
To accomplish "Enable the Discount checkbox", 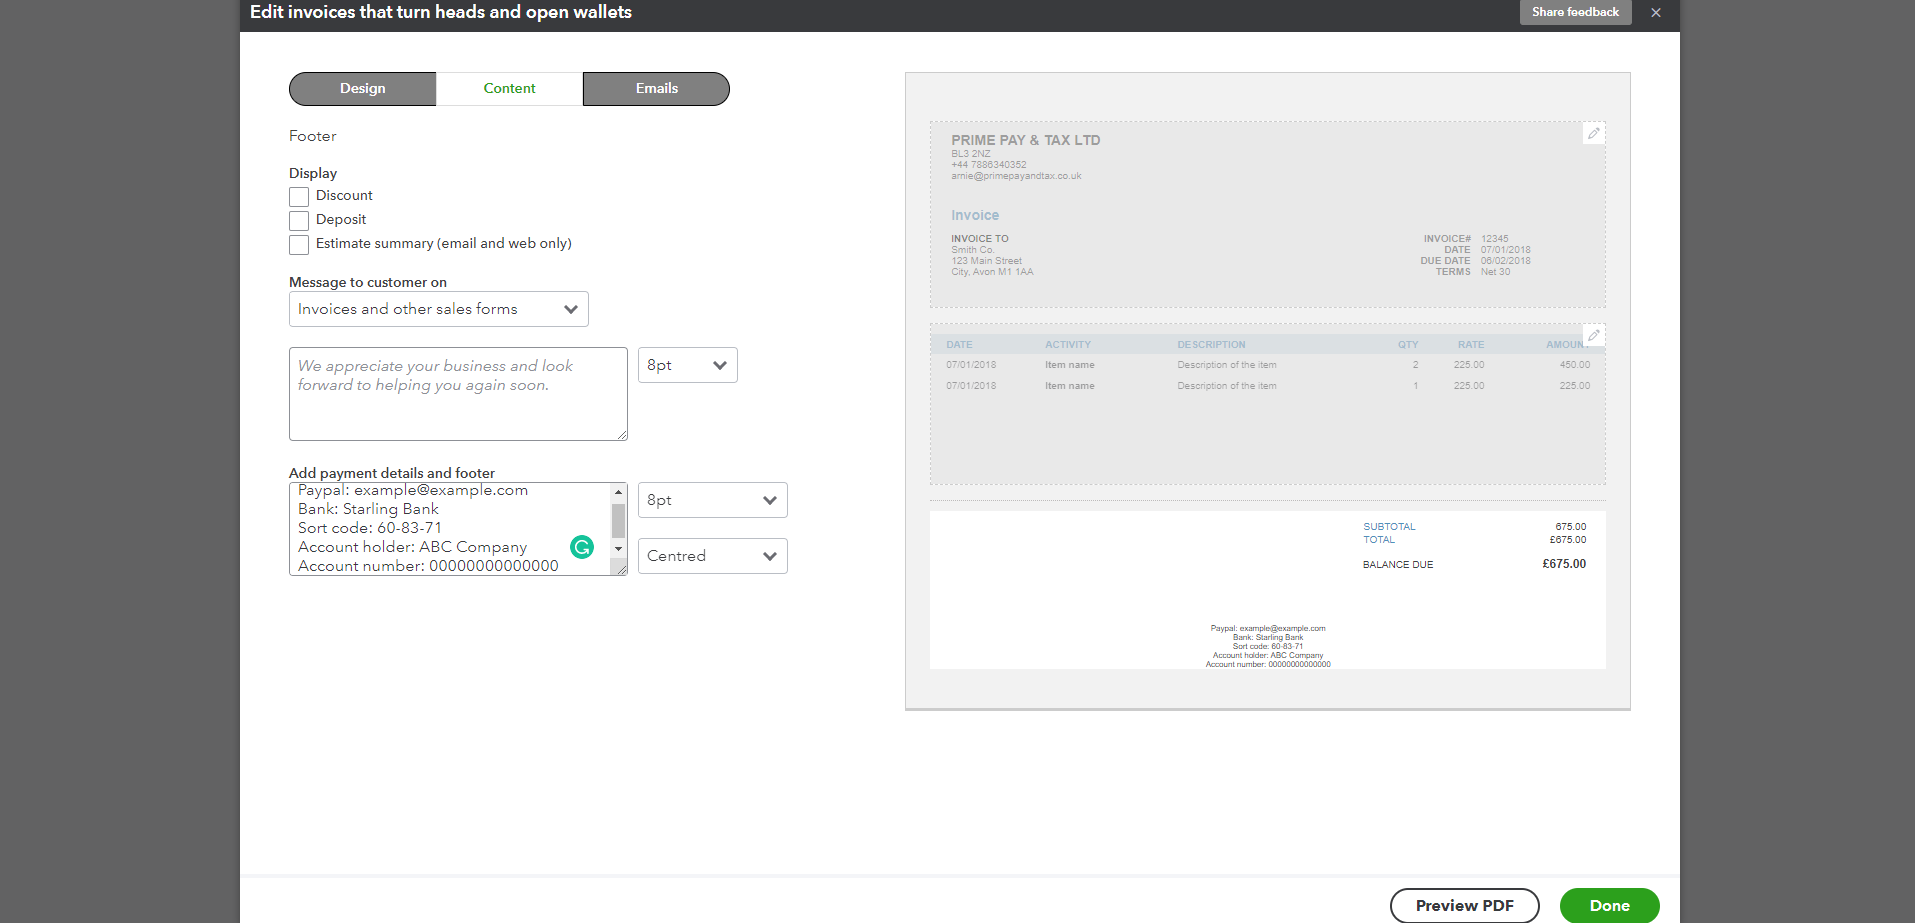I will (299, 196).
